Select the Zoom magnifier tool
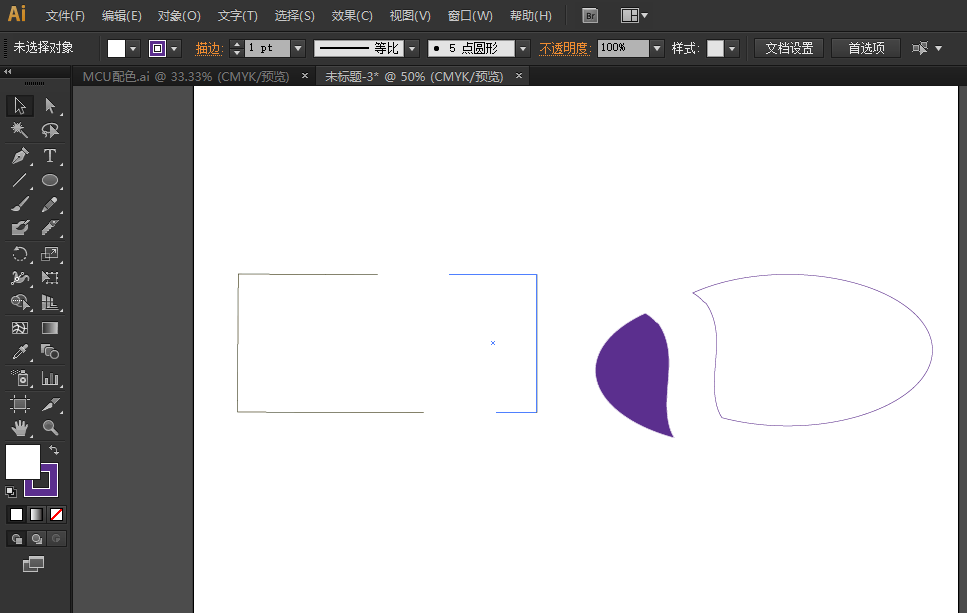Screen dimensions: 967x613 [50, 427]
